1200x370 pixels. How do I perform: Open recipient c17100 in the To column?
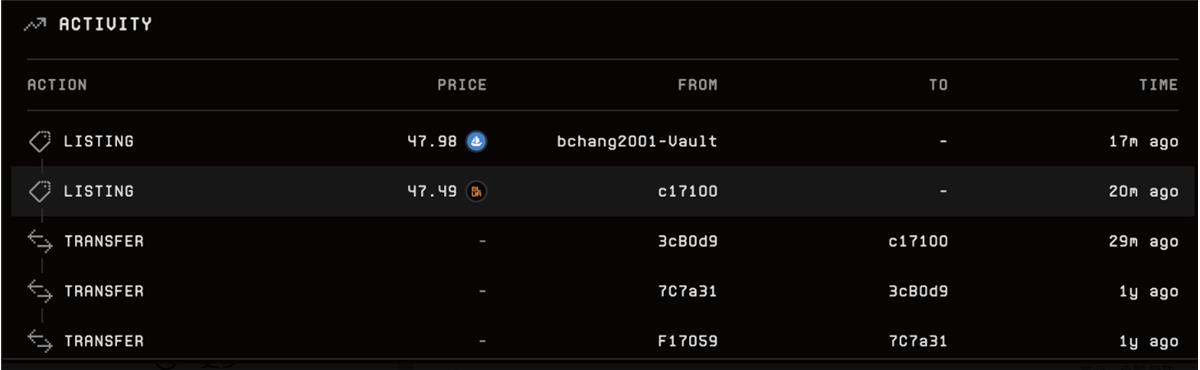(917, 241)
